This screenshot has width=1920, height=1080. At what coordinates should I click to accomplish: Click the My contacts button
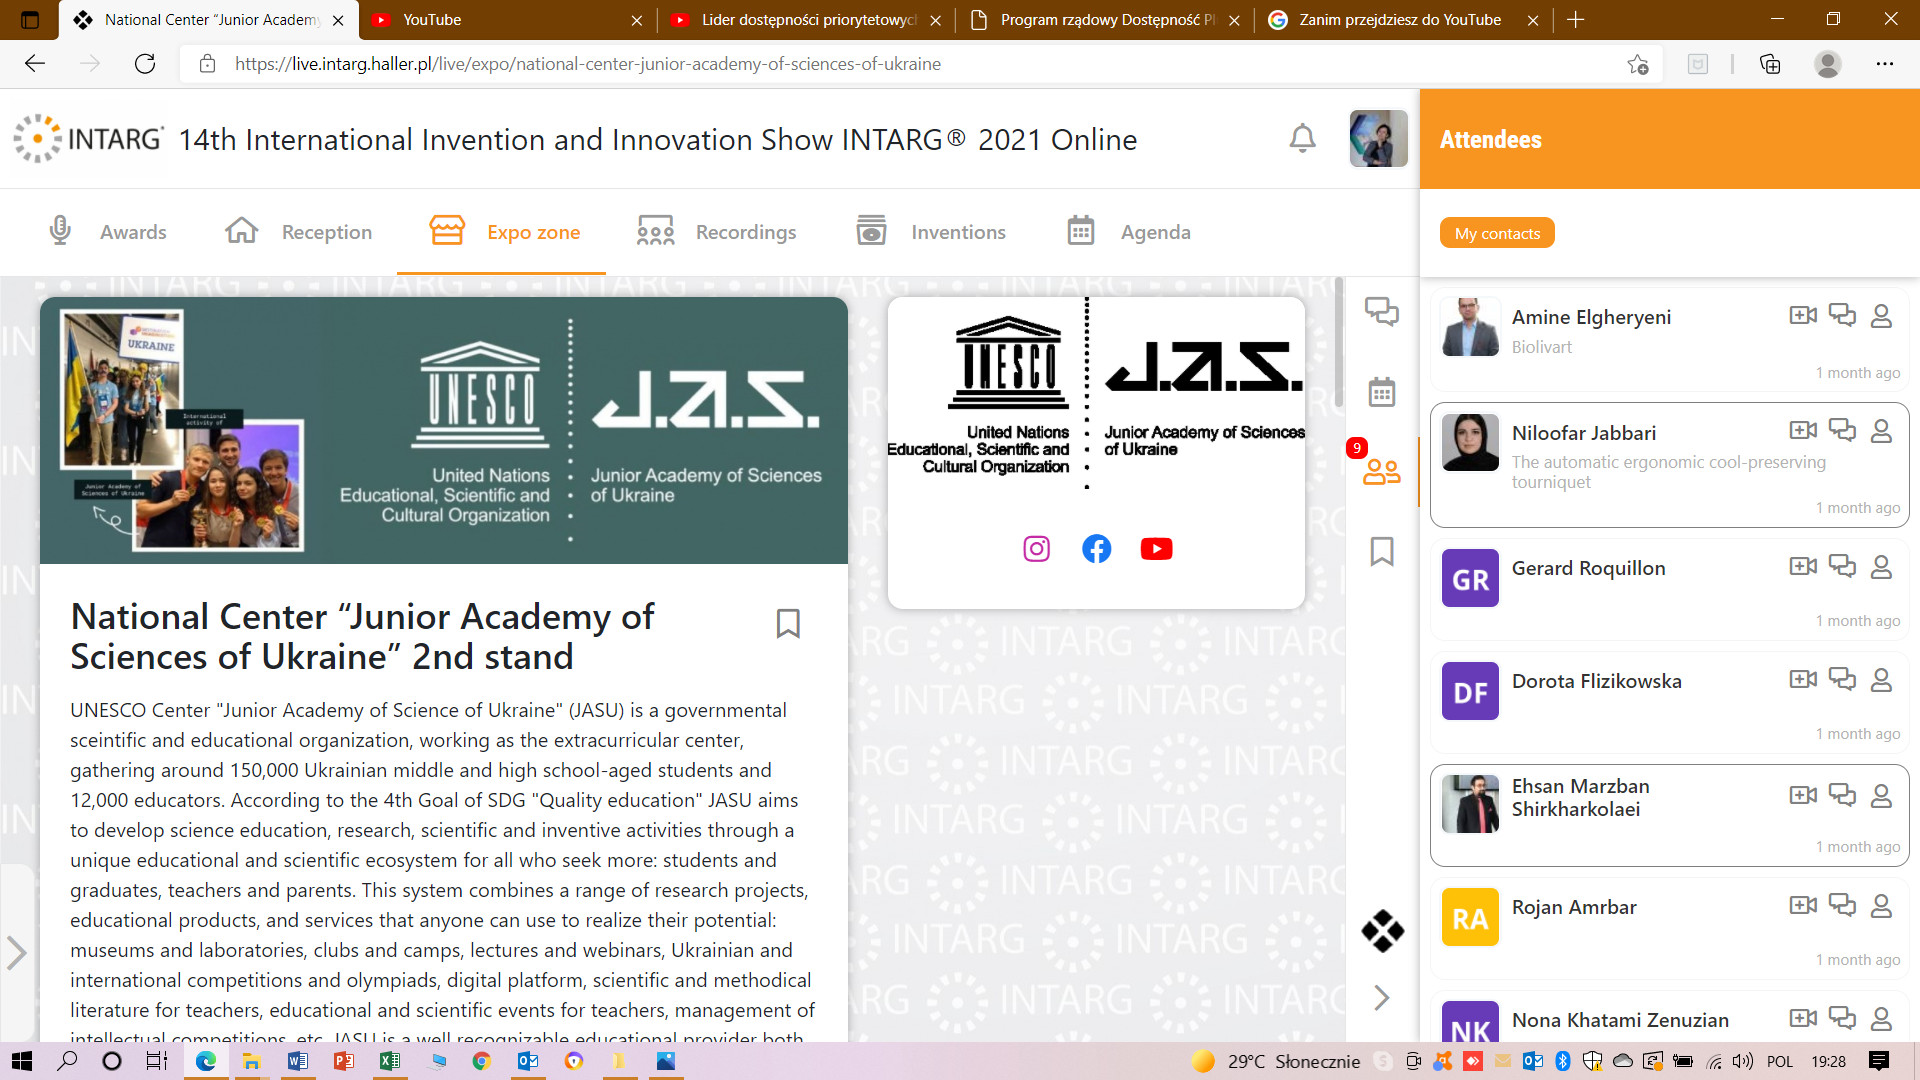click(1497, 233)
